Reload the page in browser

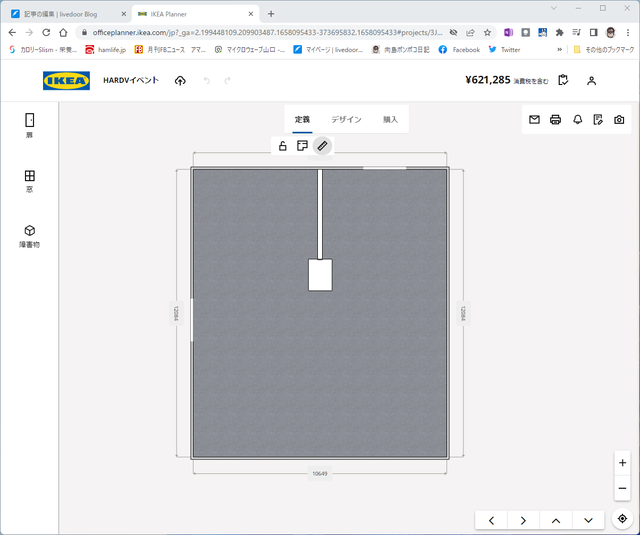coord(46,32)
